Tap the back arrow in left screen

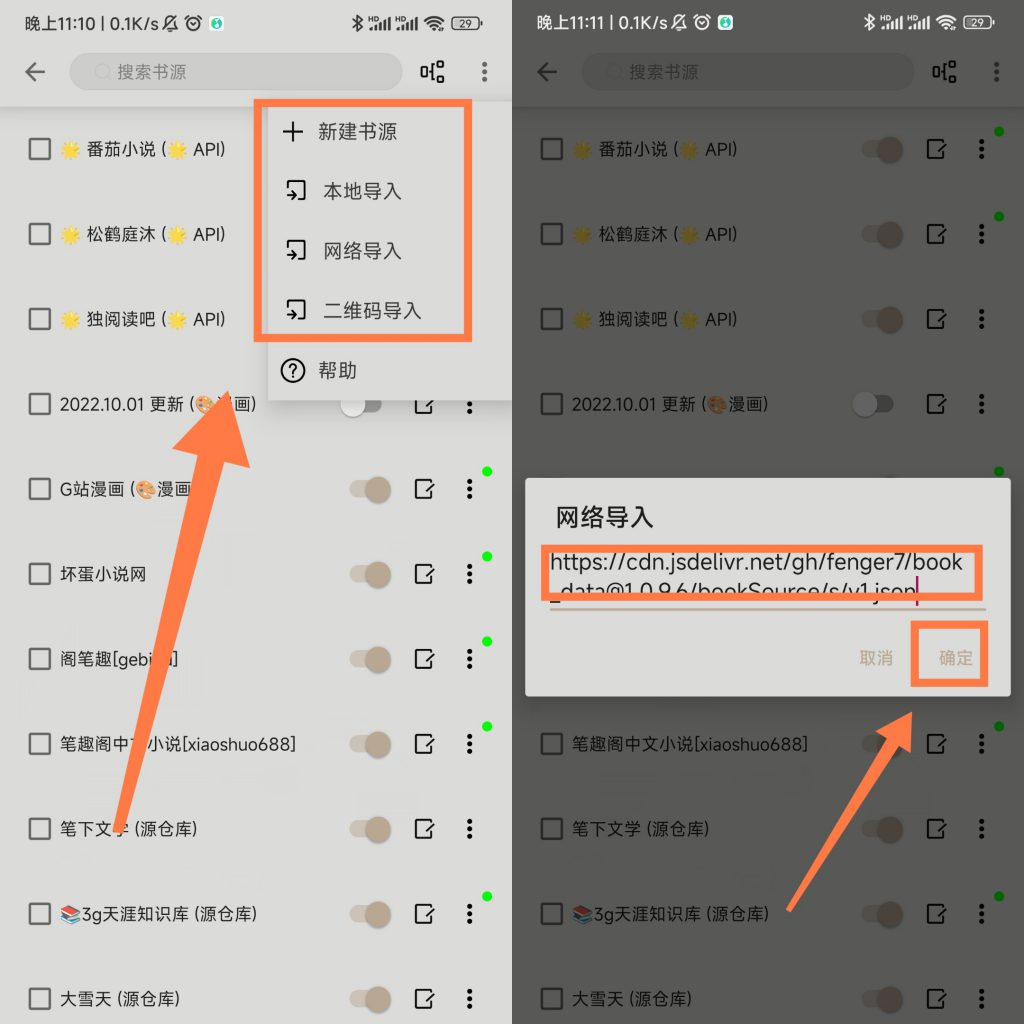[35, 72]
